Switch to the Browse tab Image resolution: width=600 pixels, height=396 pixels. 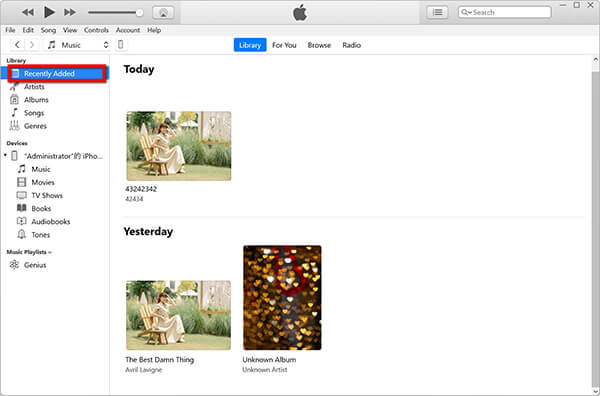319,45
